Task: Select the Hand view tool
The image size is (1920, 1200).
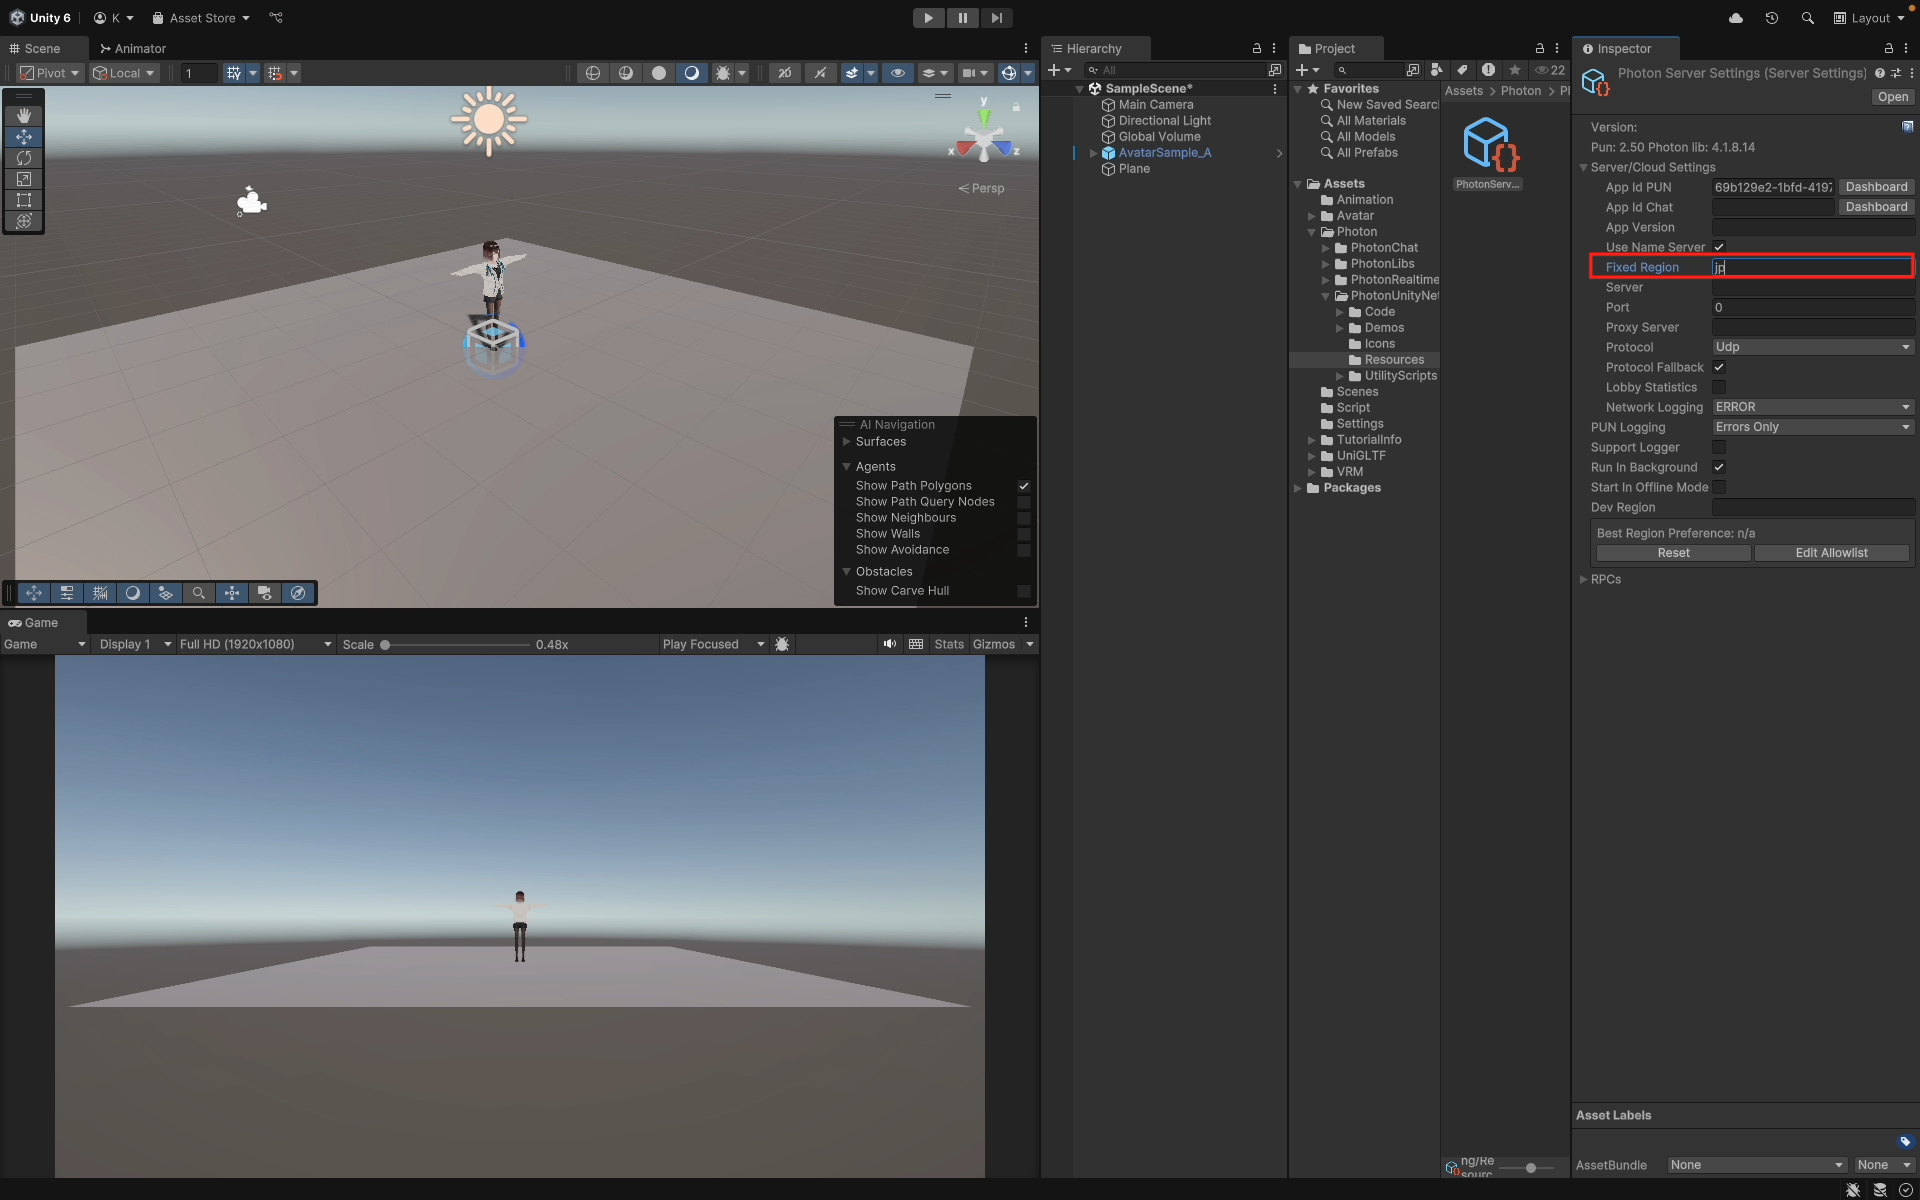Action: coord(24,116)
